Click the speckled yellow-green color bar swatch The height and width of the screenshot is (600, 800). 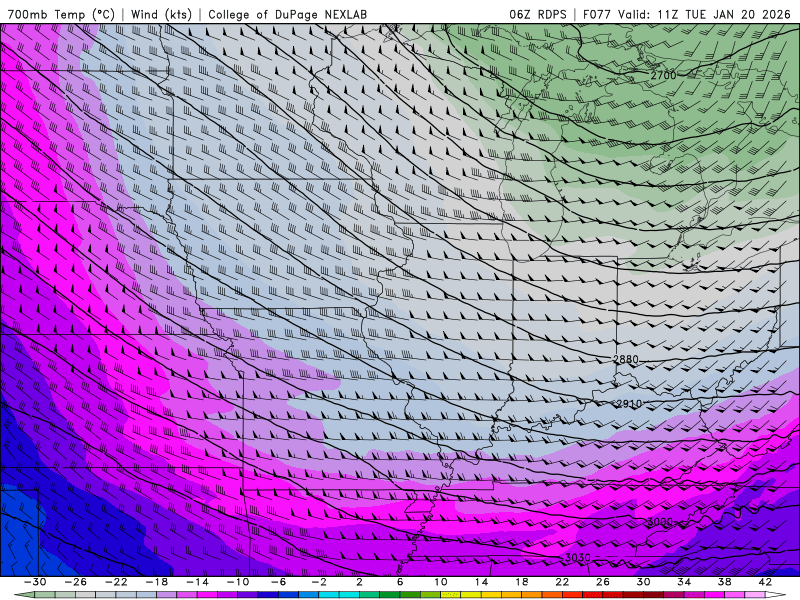(451, 595)
